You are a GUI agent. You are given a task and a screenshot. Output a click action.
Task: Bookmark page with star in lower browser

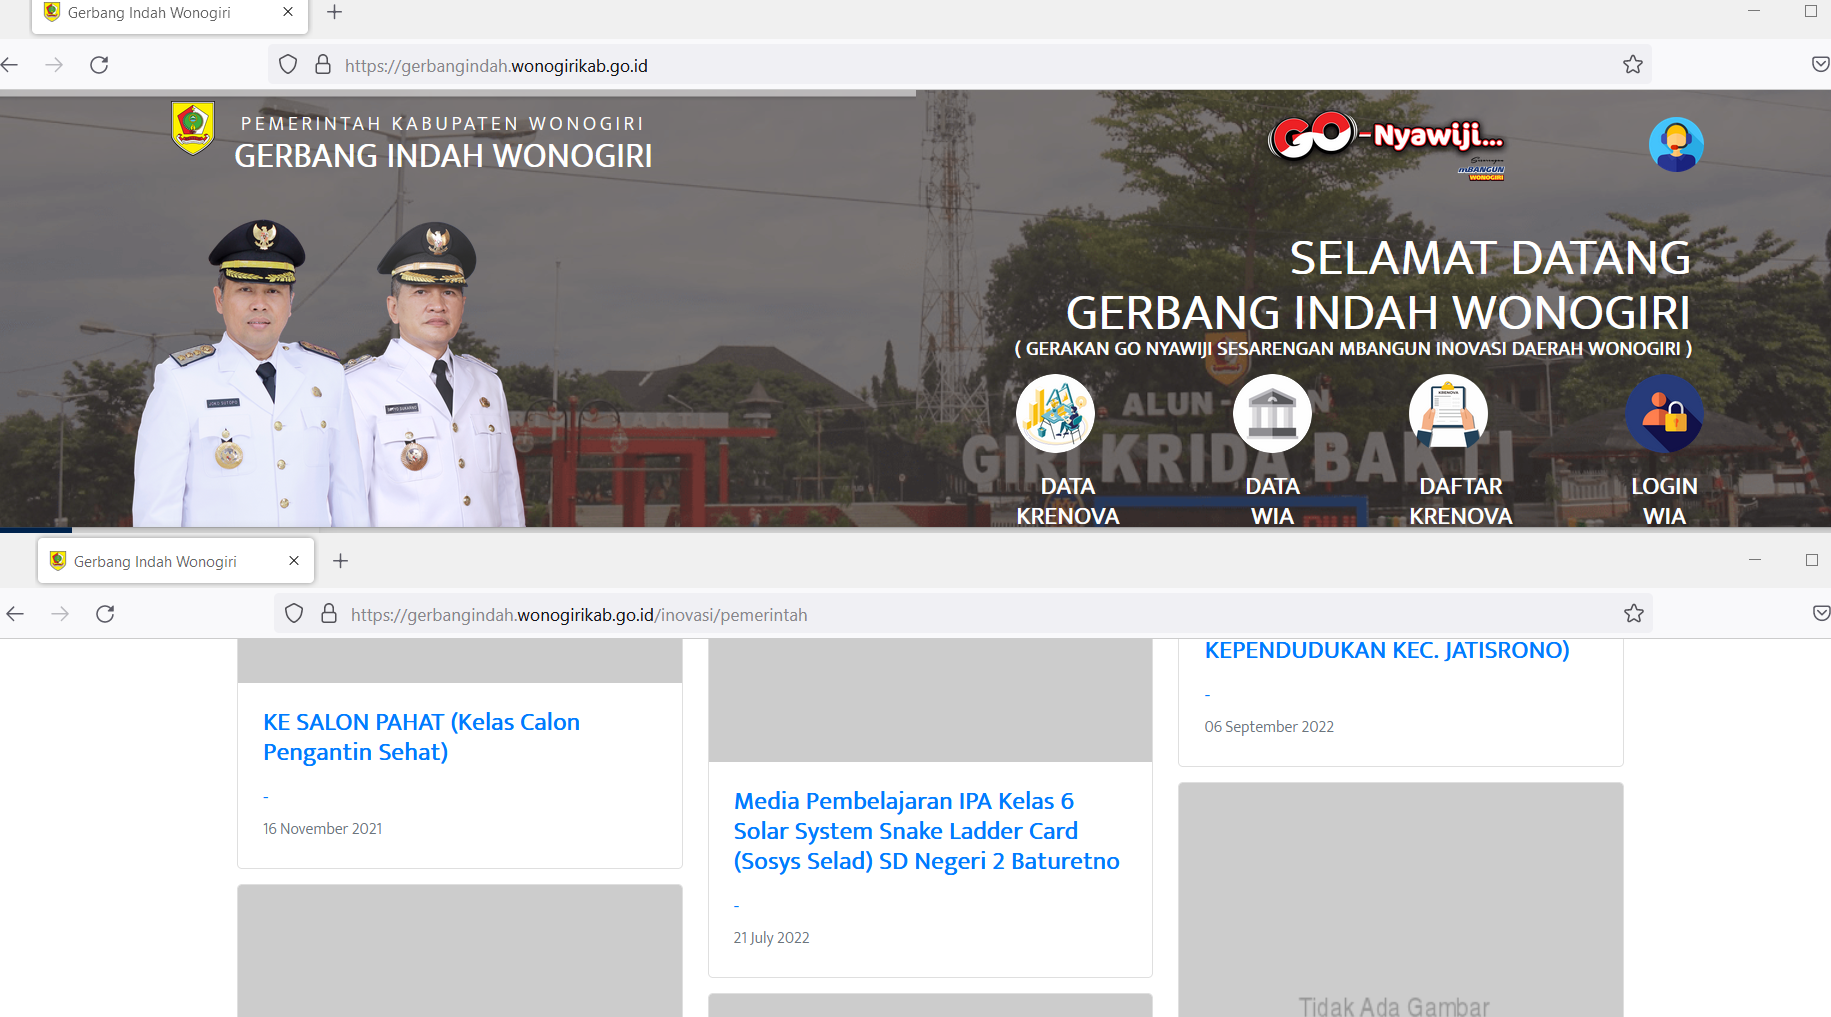click(1634, 614)
